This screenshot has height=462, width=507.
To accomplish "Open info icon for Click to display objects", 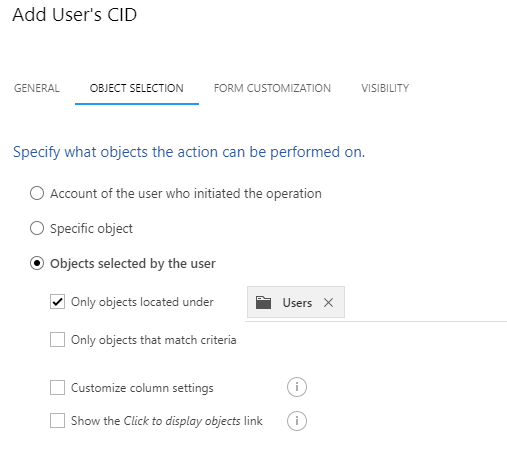I will click(297, 421).
